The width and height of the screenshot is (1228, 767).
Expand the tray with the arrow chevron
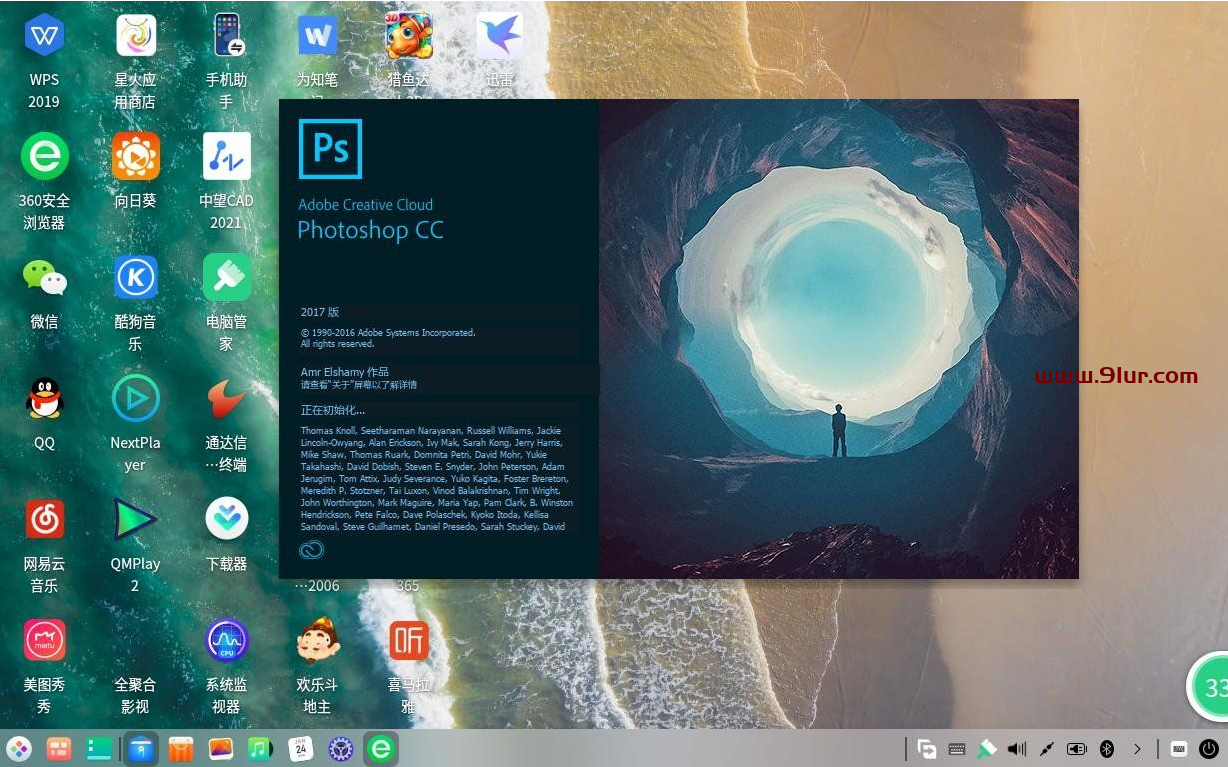click(1137, 748)
